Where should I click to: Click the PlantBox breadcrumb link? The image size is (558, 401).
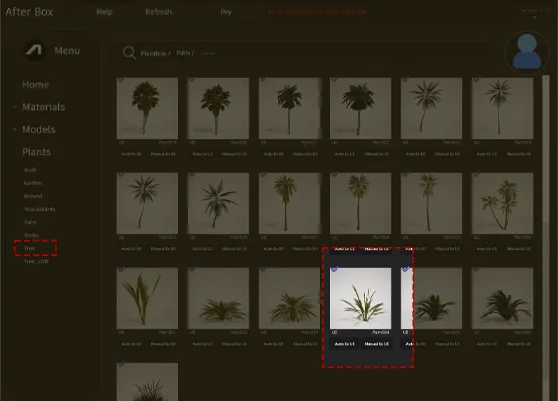click(155, 53)
